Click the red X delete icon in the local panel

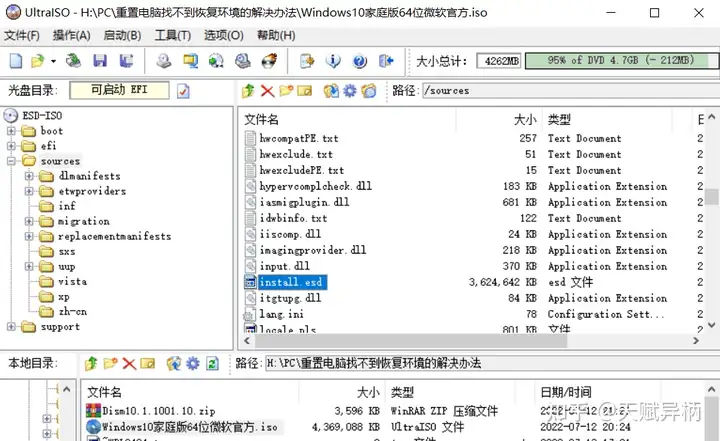(x=129, y=364)
